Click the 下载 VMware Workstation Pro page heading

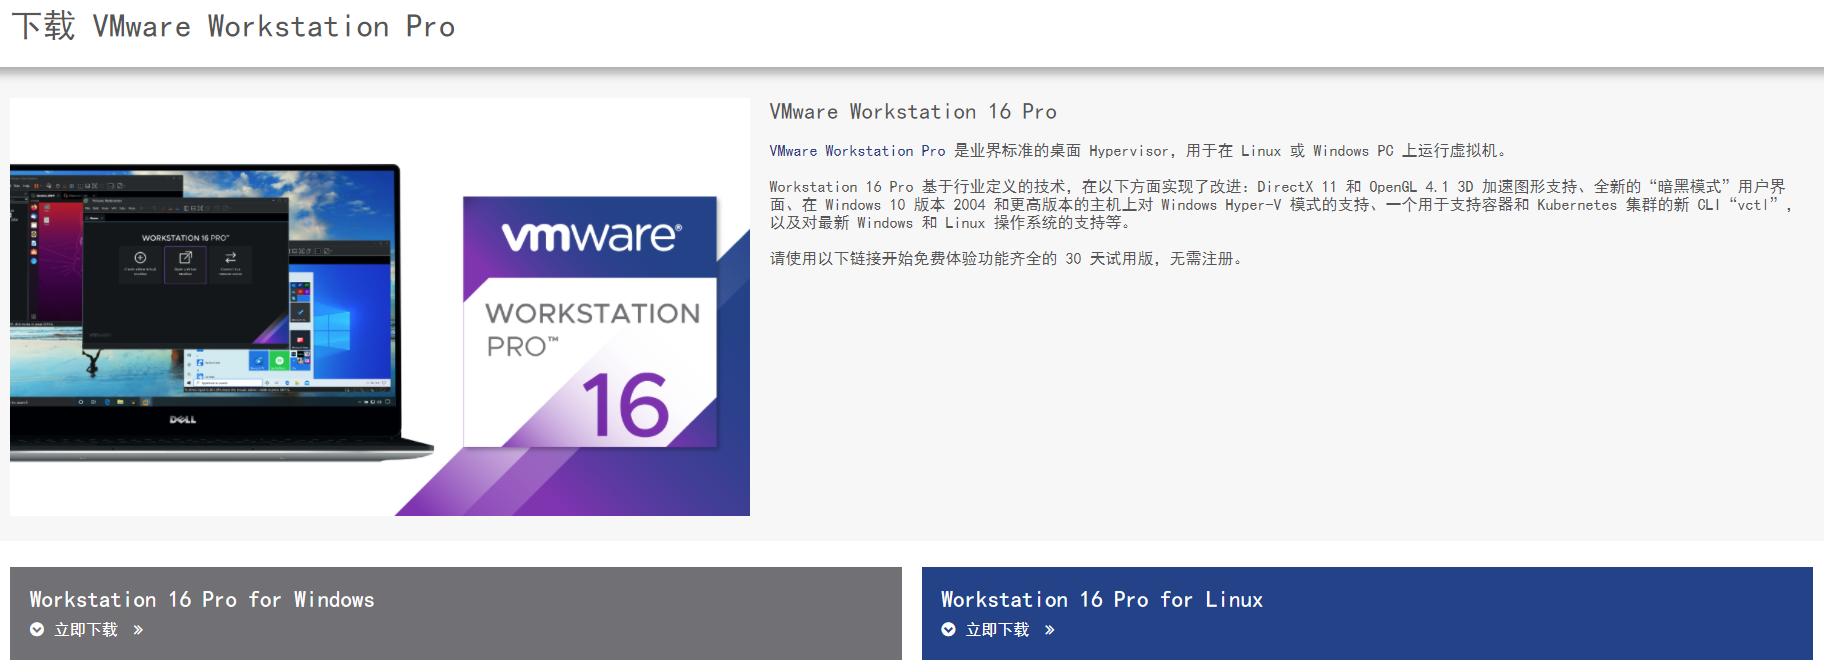coord(233,26)
